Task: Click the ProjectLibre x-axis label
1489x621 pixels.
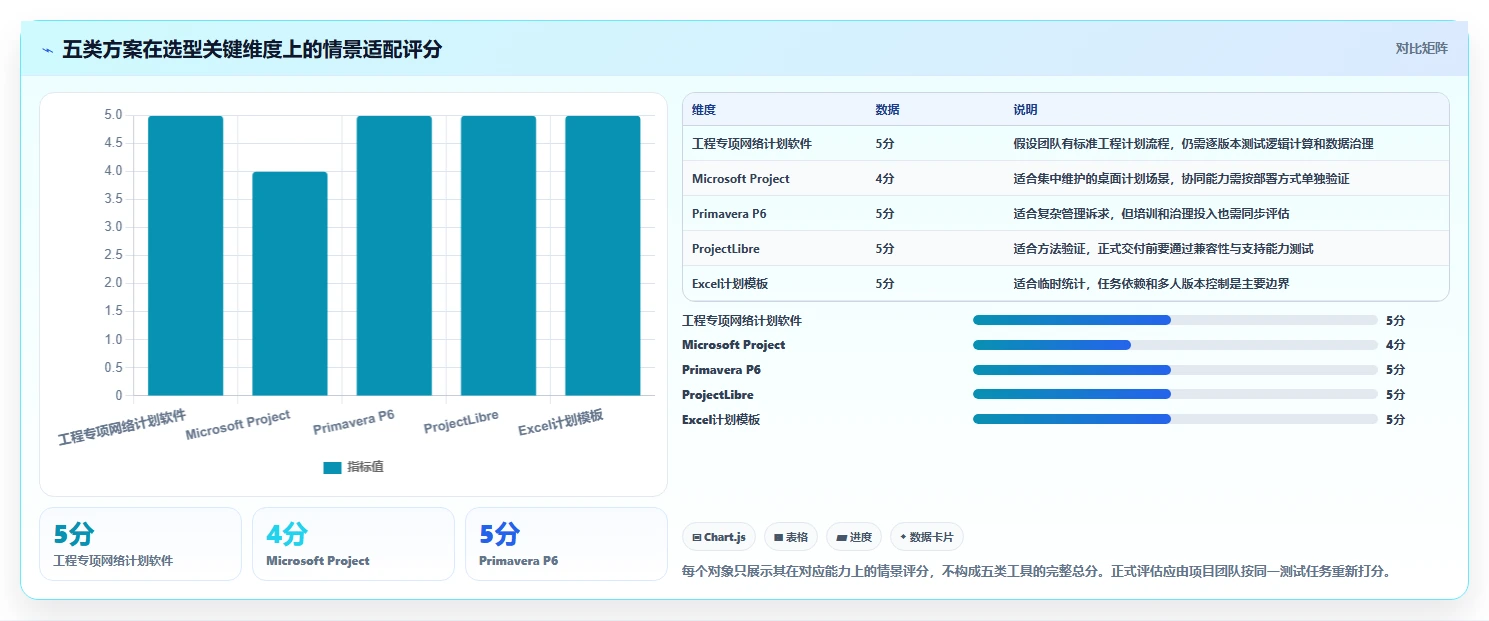Action: click(x=461, y=421)
